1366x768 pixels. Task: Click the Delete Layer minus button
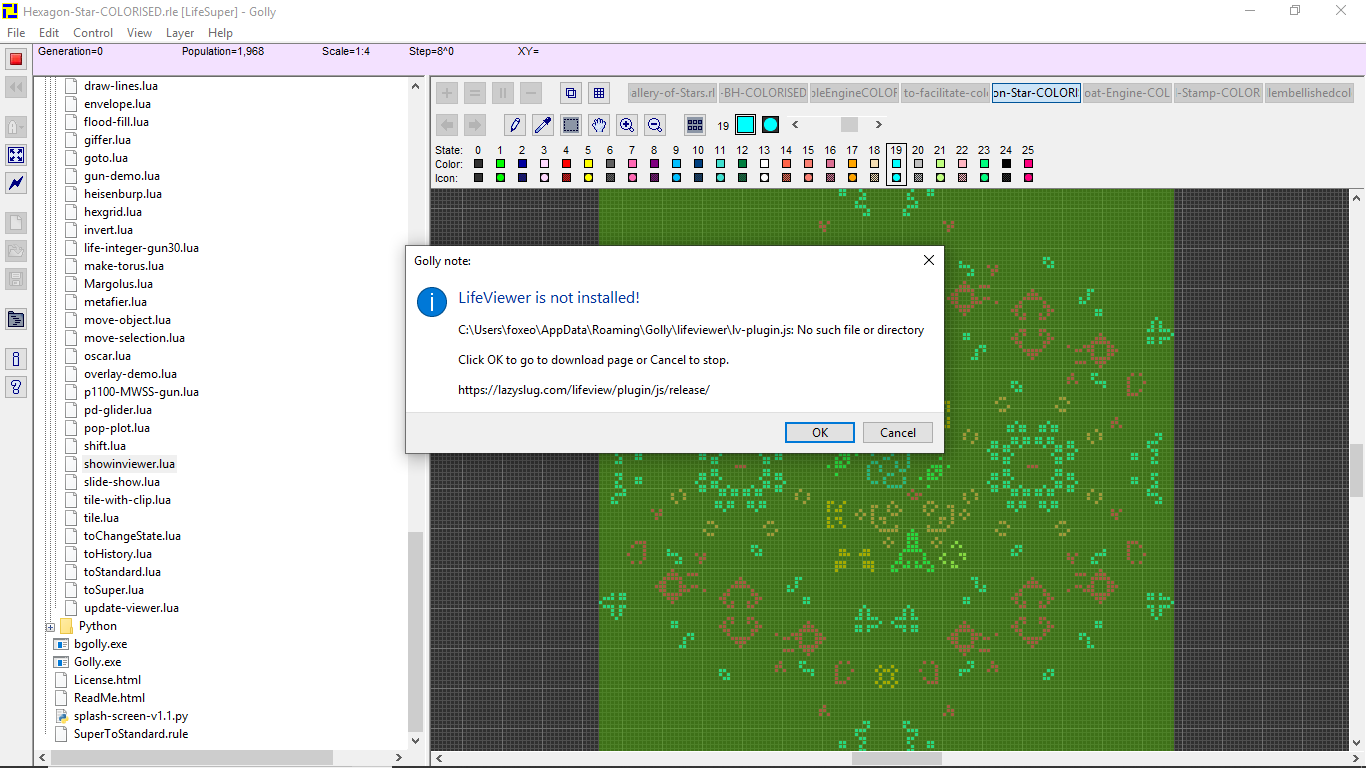531,93
